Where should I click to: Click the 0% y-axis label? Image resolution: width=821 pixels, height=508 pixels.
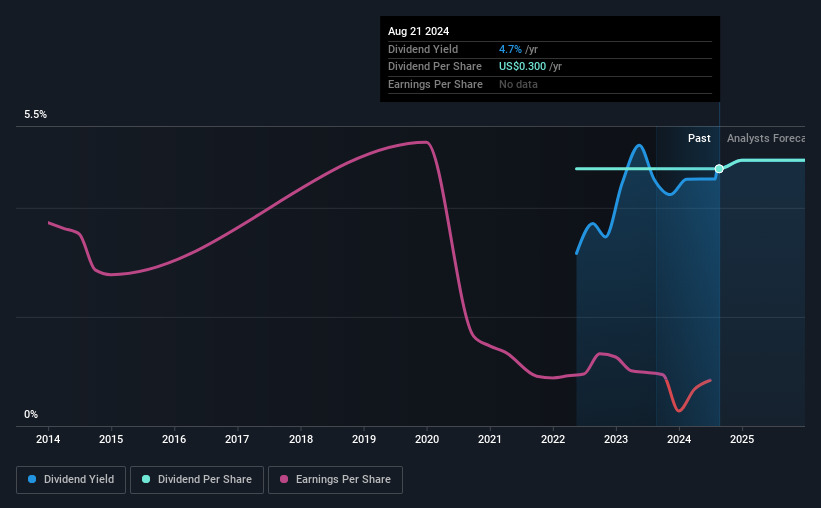[x=31, y=414]
